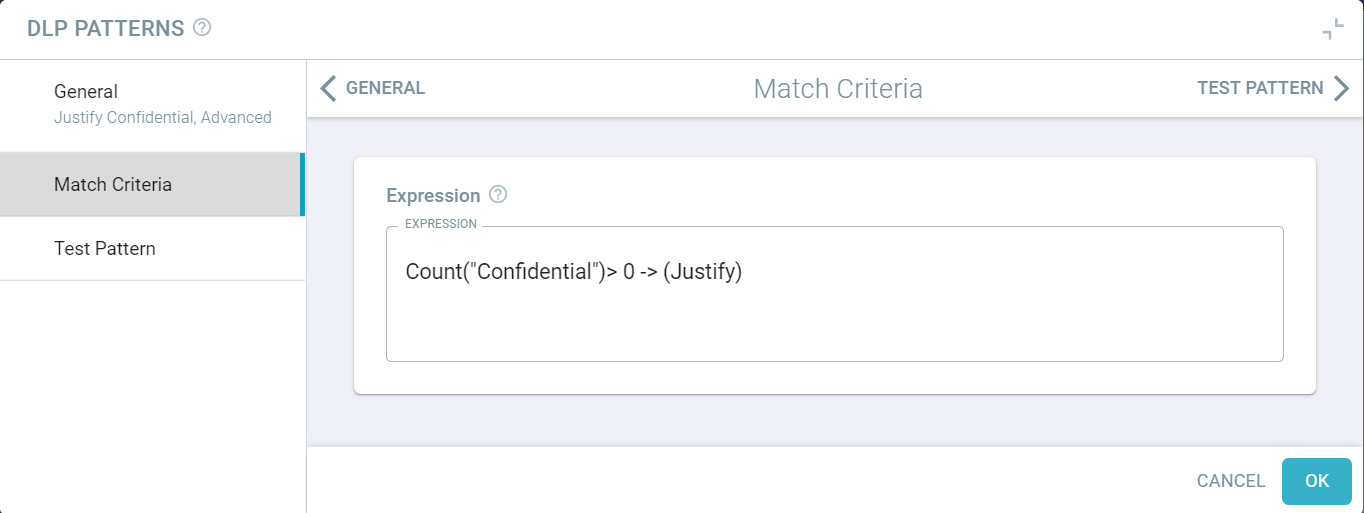Cancel the DLP pattern dialog
The image size is (1364, 513).
click(x=1231, y=481)
